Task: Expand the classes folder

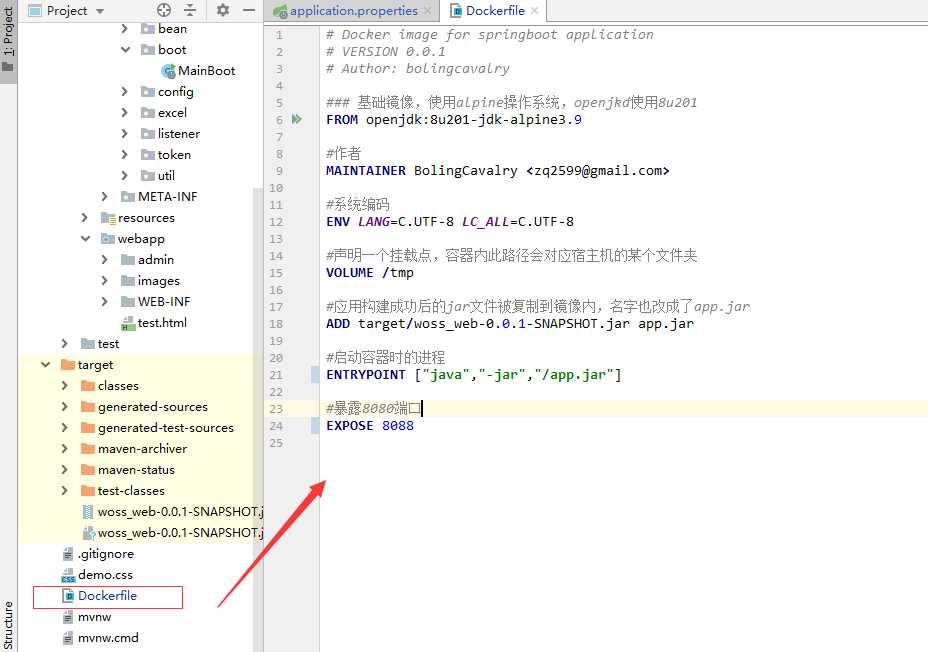Action: click(65, 386)
